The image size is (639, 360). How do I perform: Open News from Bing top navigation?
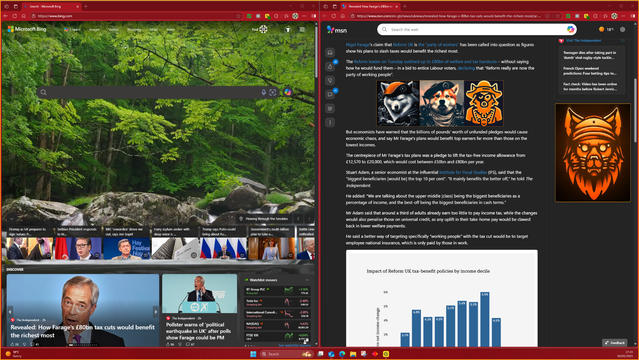pos(171,29)
